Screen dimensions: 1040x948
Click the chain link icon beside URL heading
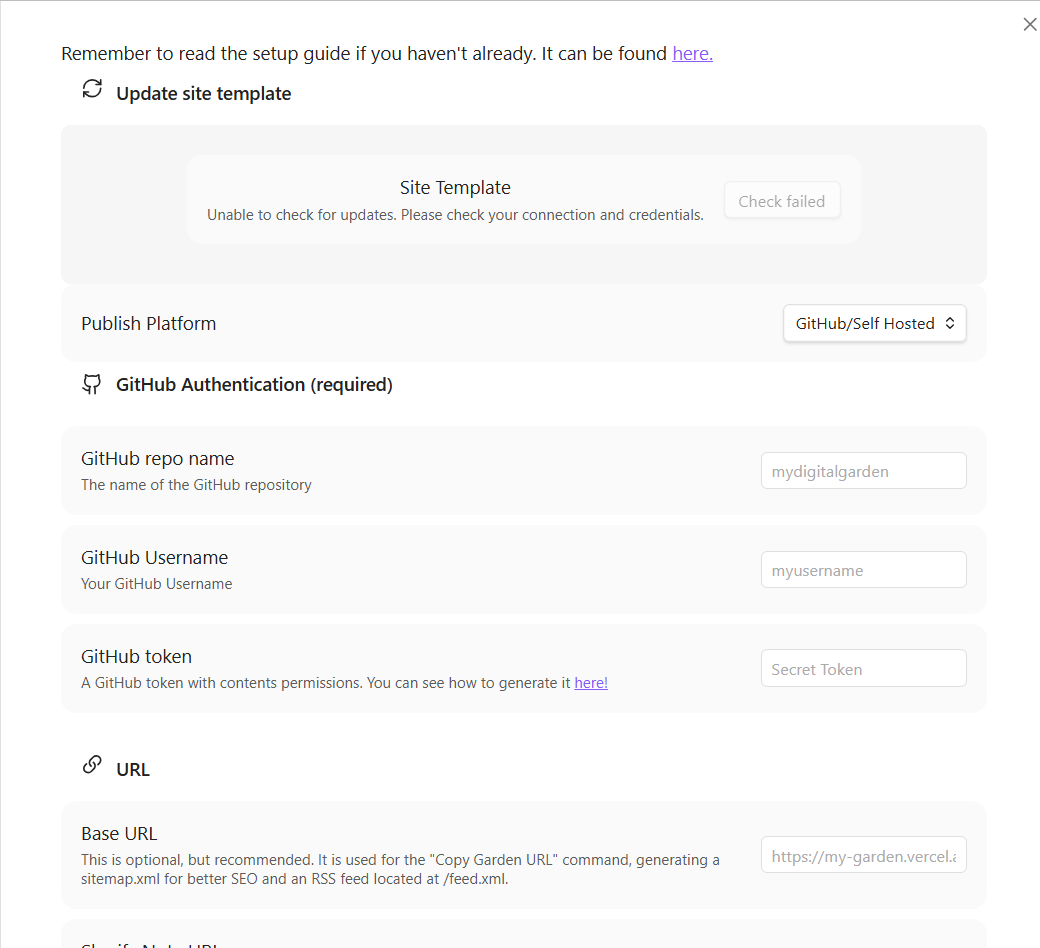[x=92, y=765]
